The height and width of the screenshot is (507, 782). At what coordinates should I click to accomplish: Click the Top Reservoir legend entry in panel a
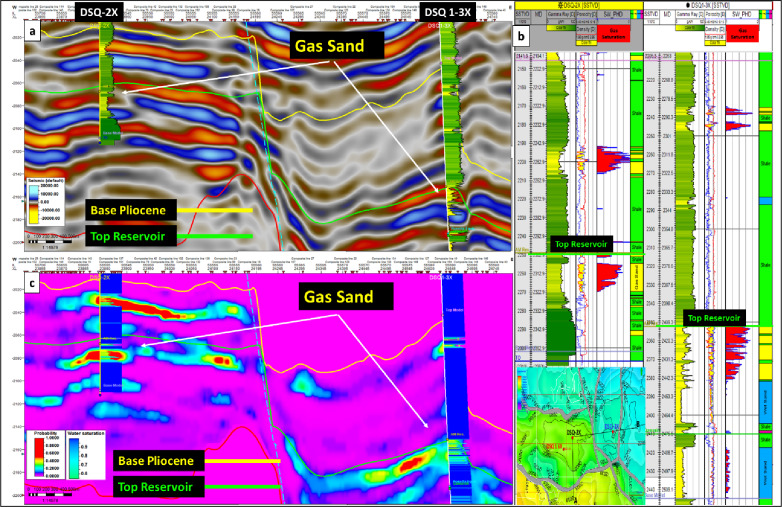coord(131,236)
